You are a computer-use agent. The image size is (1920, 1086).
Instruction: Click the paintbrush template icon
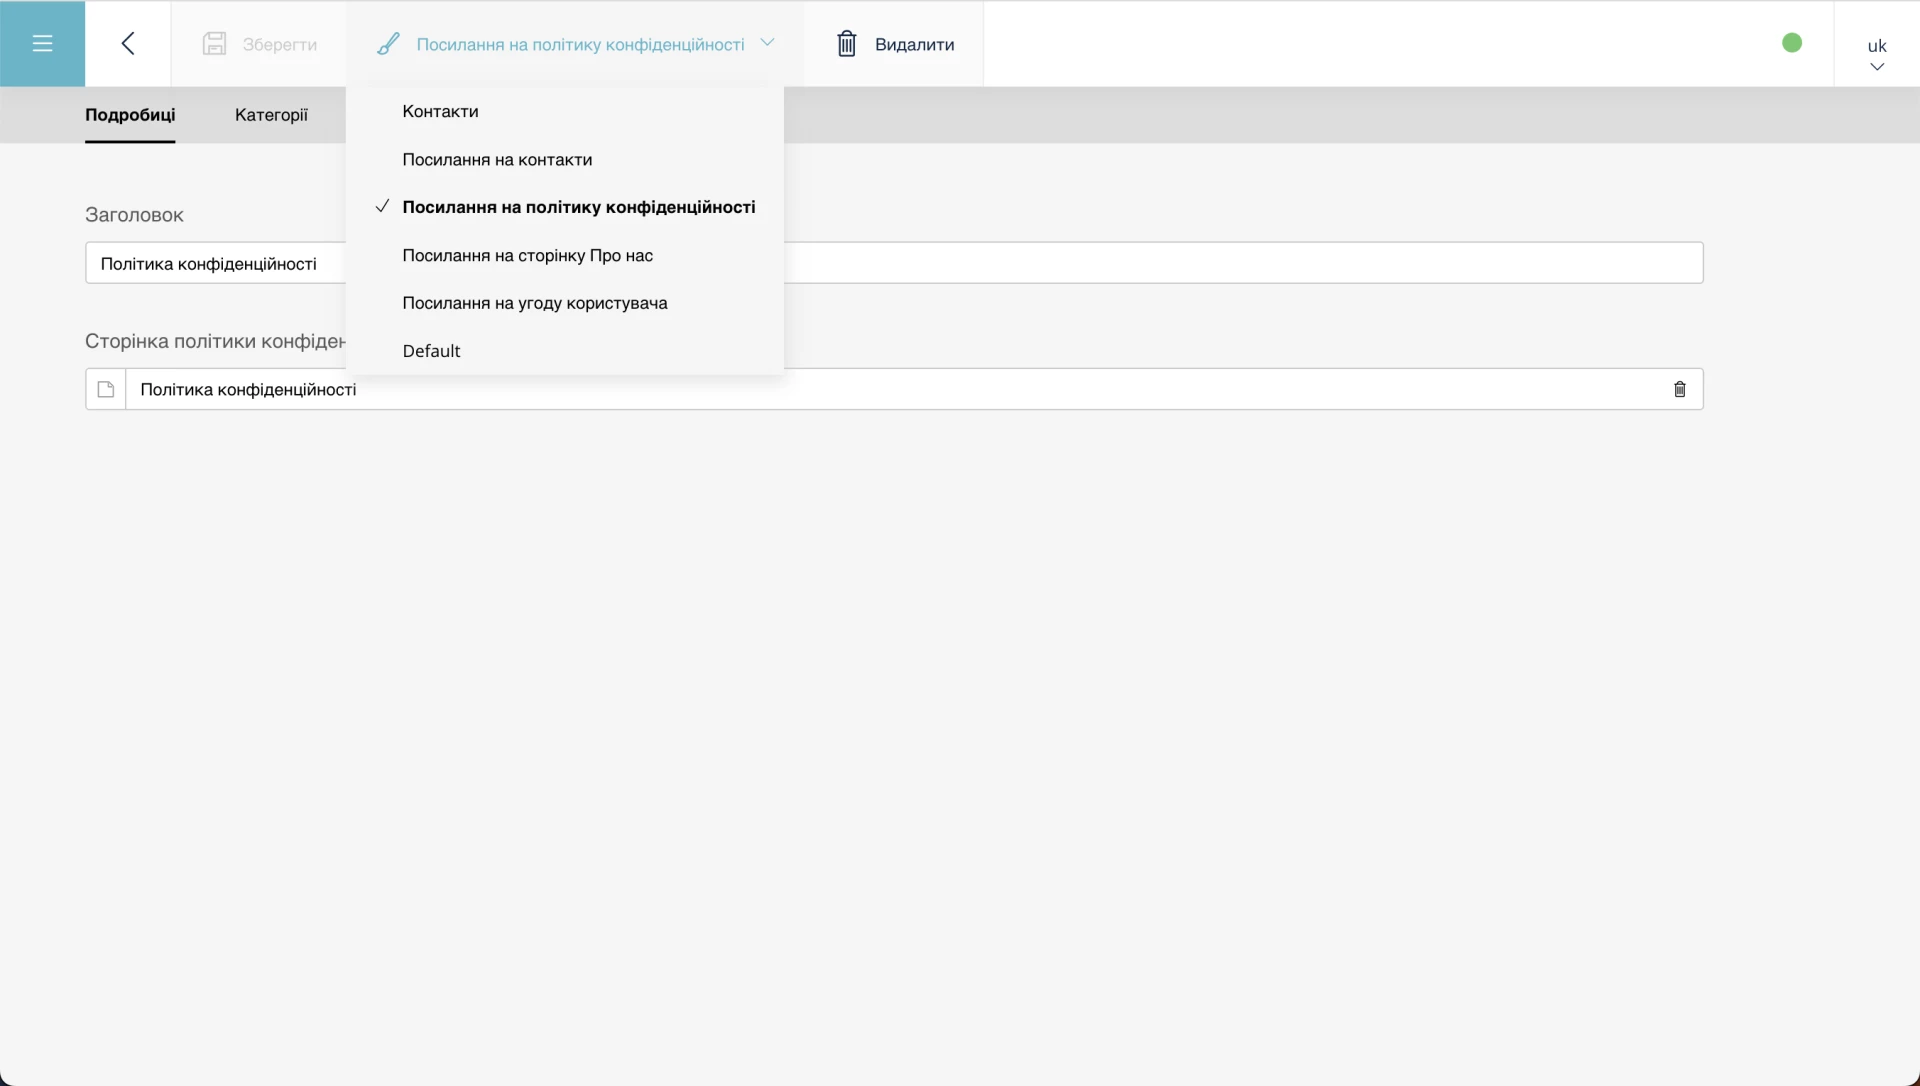[388, 44]
